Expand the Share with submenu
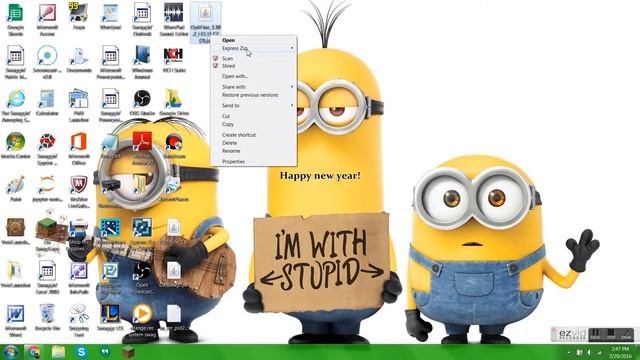 (253, 87)
